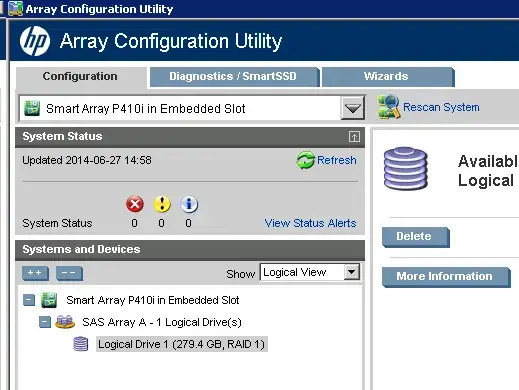Collapse the Smart Array P410i tree node

[29, 300]
